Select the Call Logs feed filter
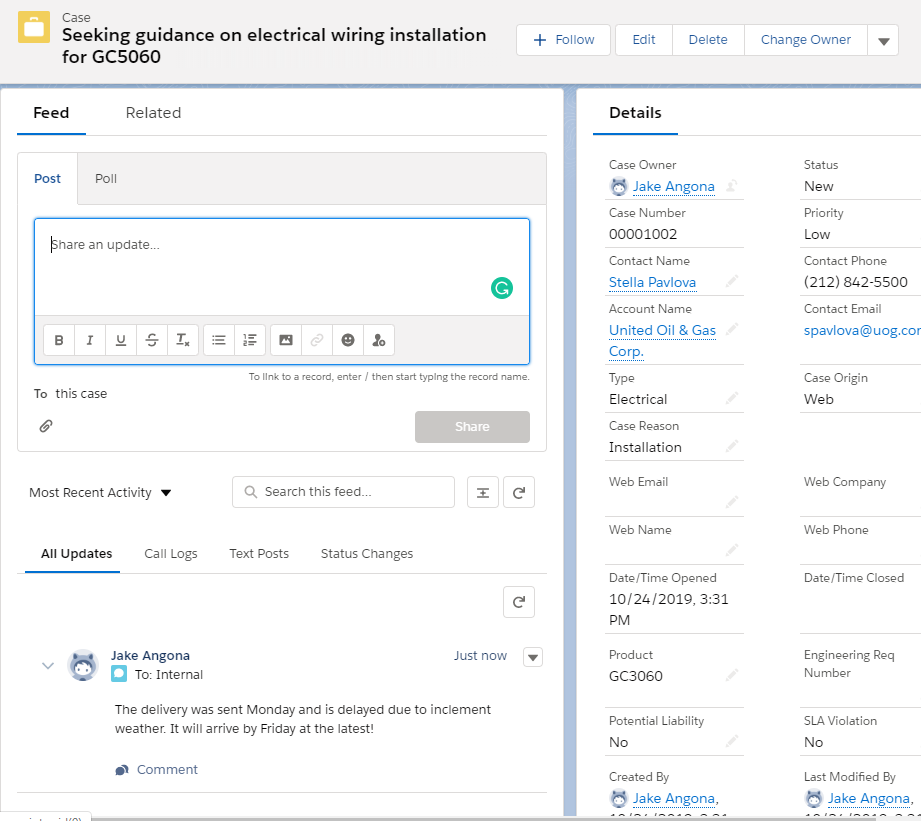Viewport: 921px width, 821px height. click(x=170, y=554)
